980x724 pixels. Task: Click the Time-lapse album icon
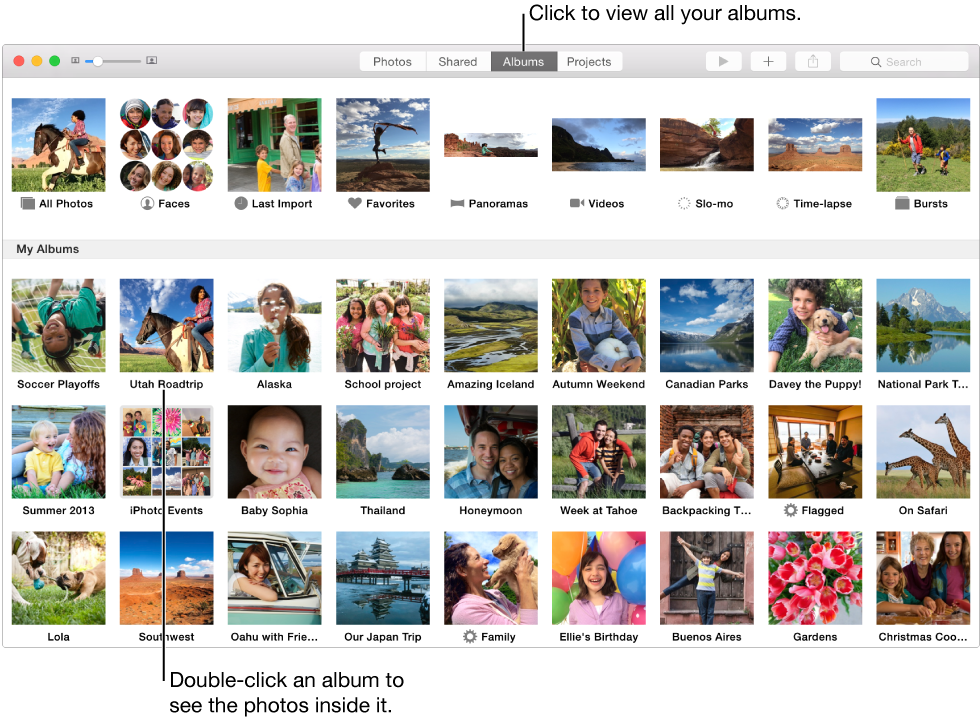click(782, 203)
